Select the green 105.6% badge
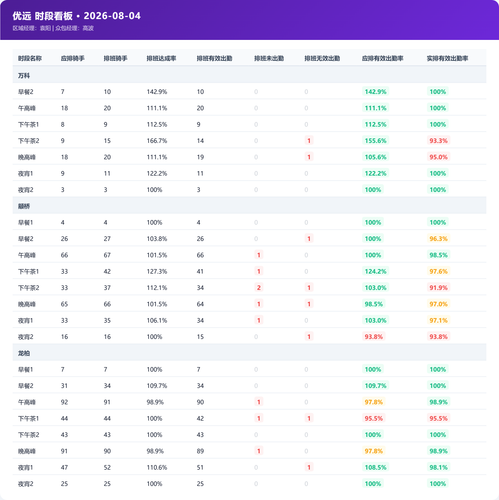The height and width of the screenshot is (500, 499). click(375, 157)
